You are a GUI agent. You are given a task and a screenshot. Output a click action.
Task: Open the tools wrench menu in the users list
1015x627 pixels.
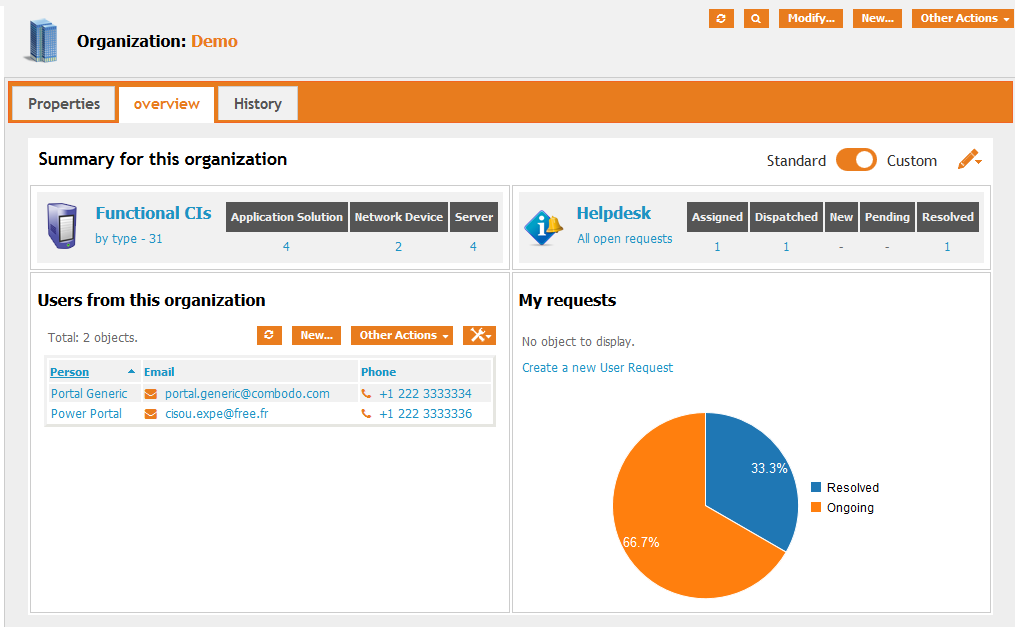point(479,335)
